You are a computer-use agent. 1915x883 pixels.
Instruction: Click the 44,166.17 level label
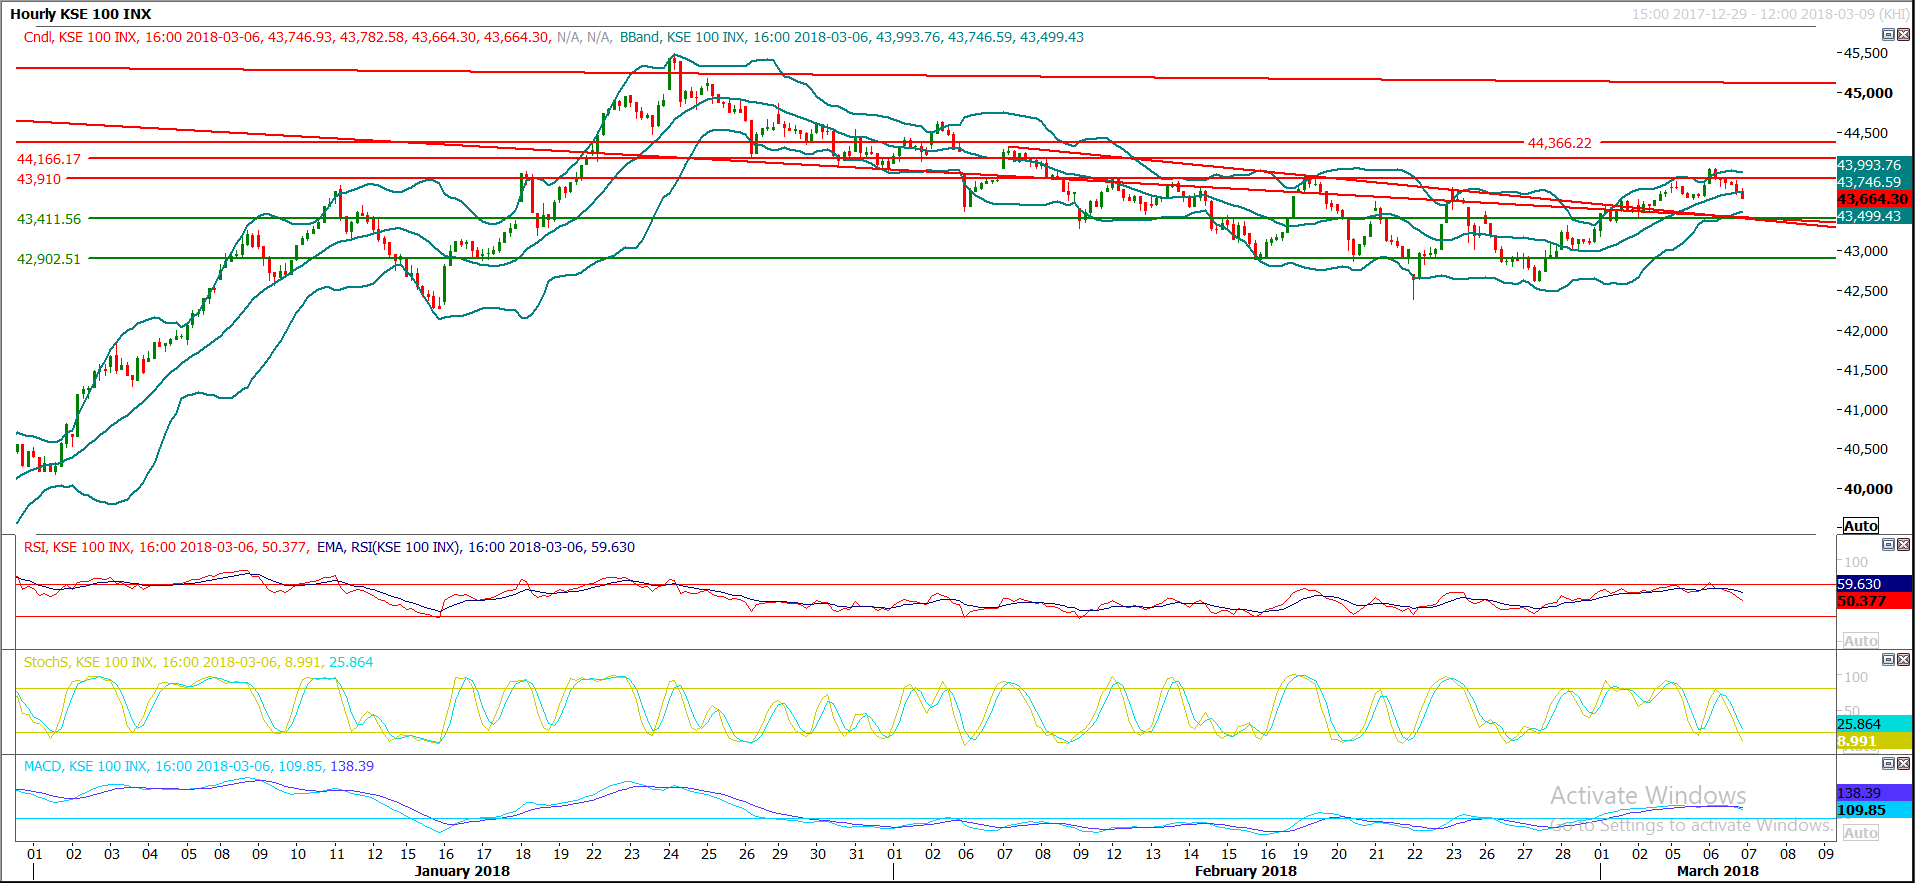pos(49,159)
